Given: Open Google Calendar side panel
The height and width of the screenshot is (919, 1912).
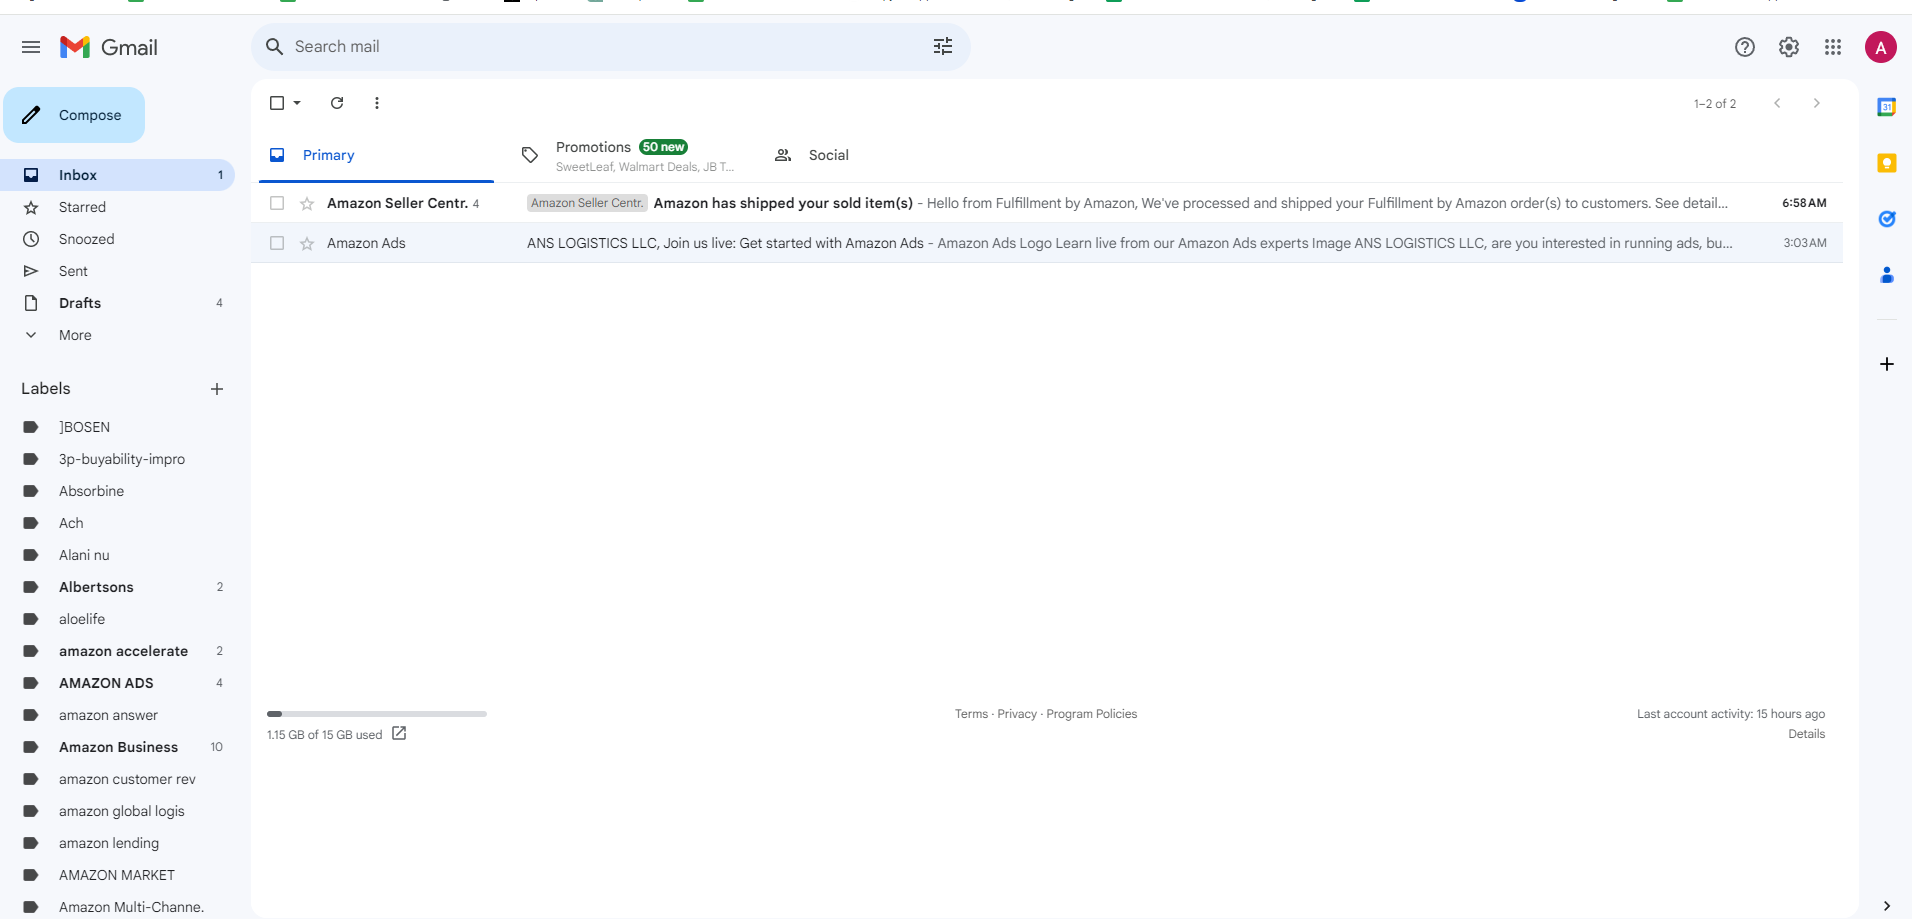Looking at the screenshot, I should pos(1887,107).
